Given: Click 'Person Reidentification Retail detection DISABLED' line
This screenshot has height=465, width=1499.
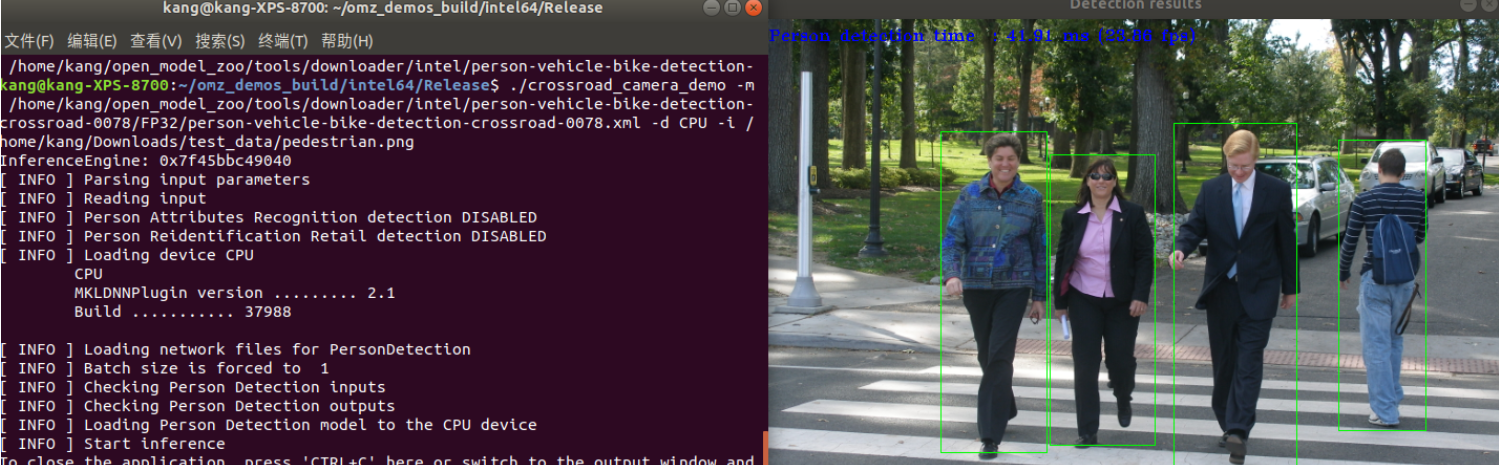Looking at the screenshot, I should tap(273, 237).
